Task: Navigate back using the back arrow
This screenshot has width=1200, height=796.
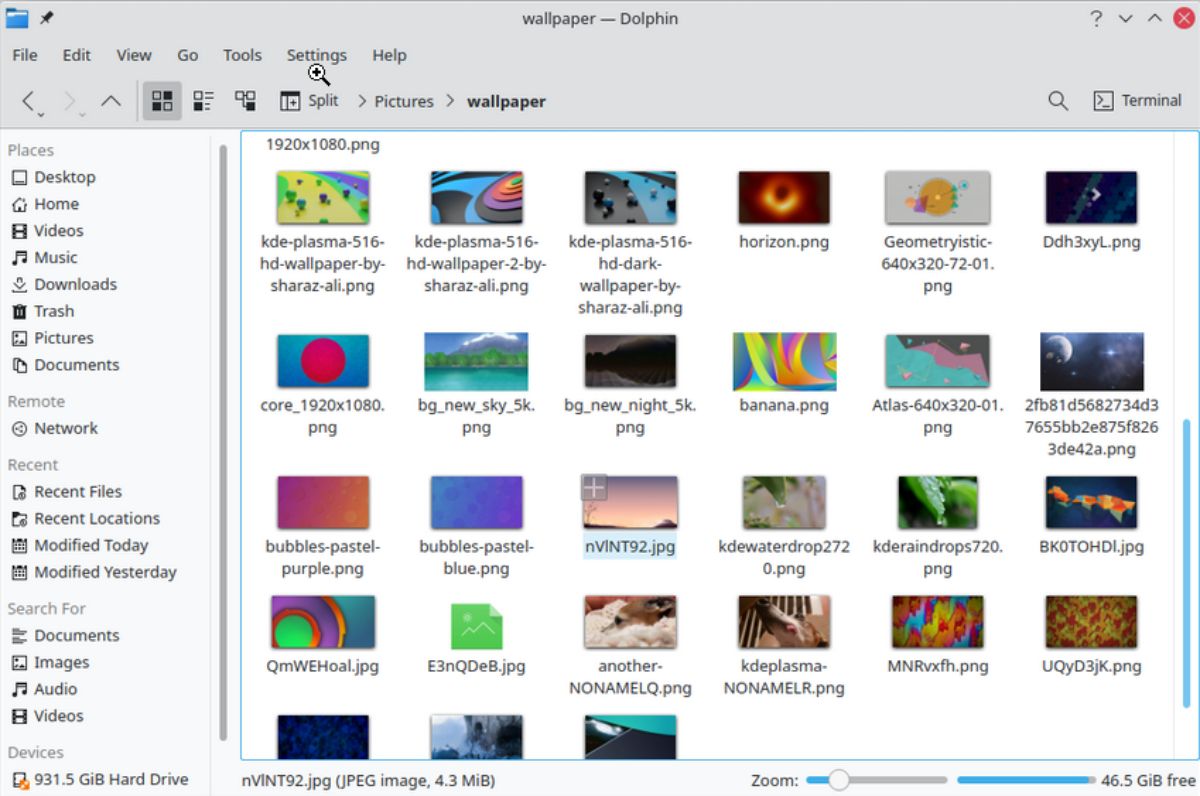Action: pos(28,100)
